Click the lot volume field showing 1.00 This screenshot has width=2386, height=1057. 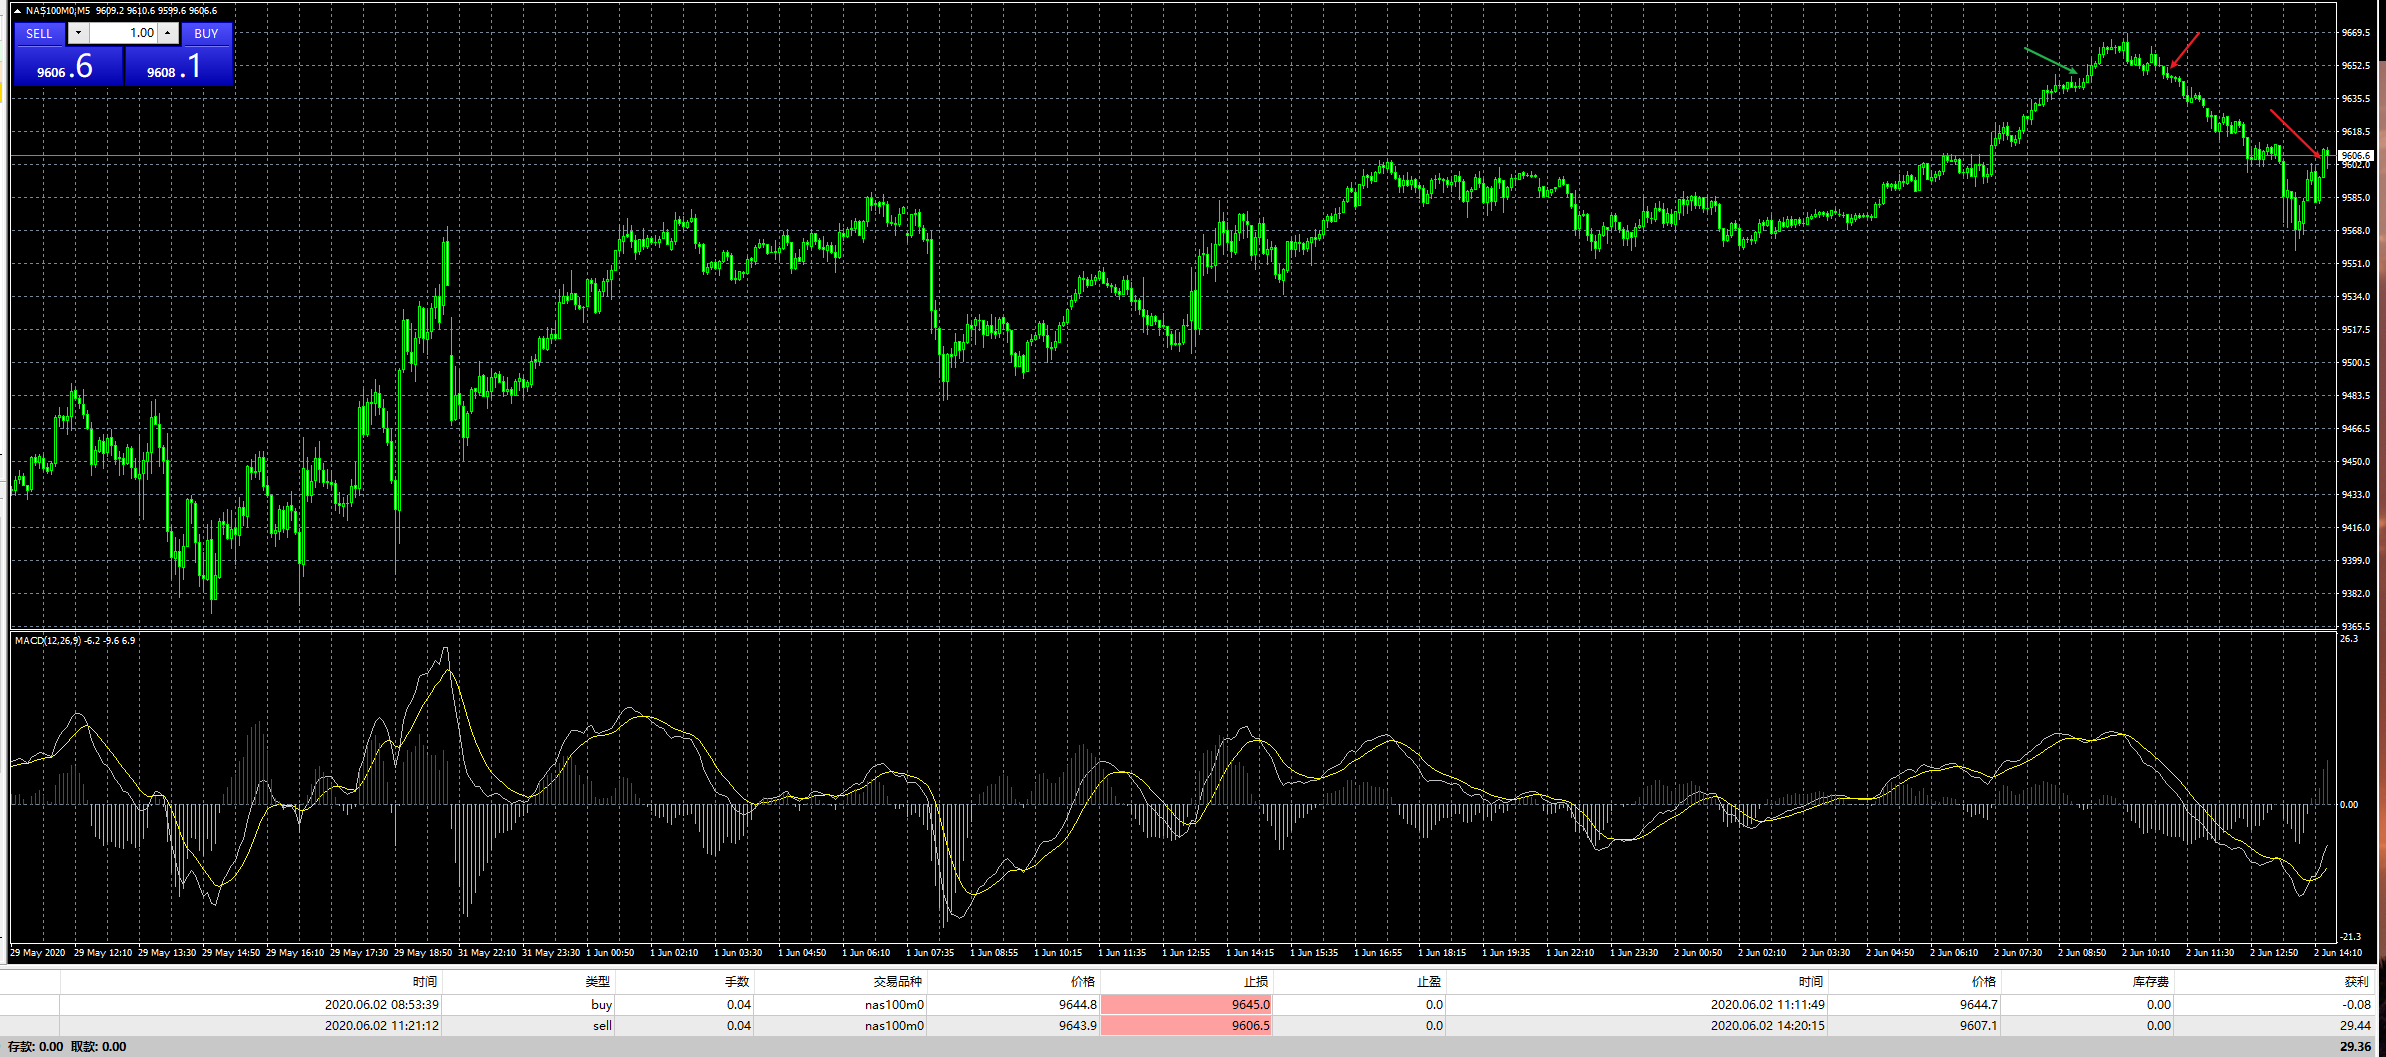click(x=123, y=33)
